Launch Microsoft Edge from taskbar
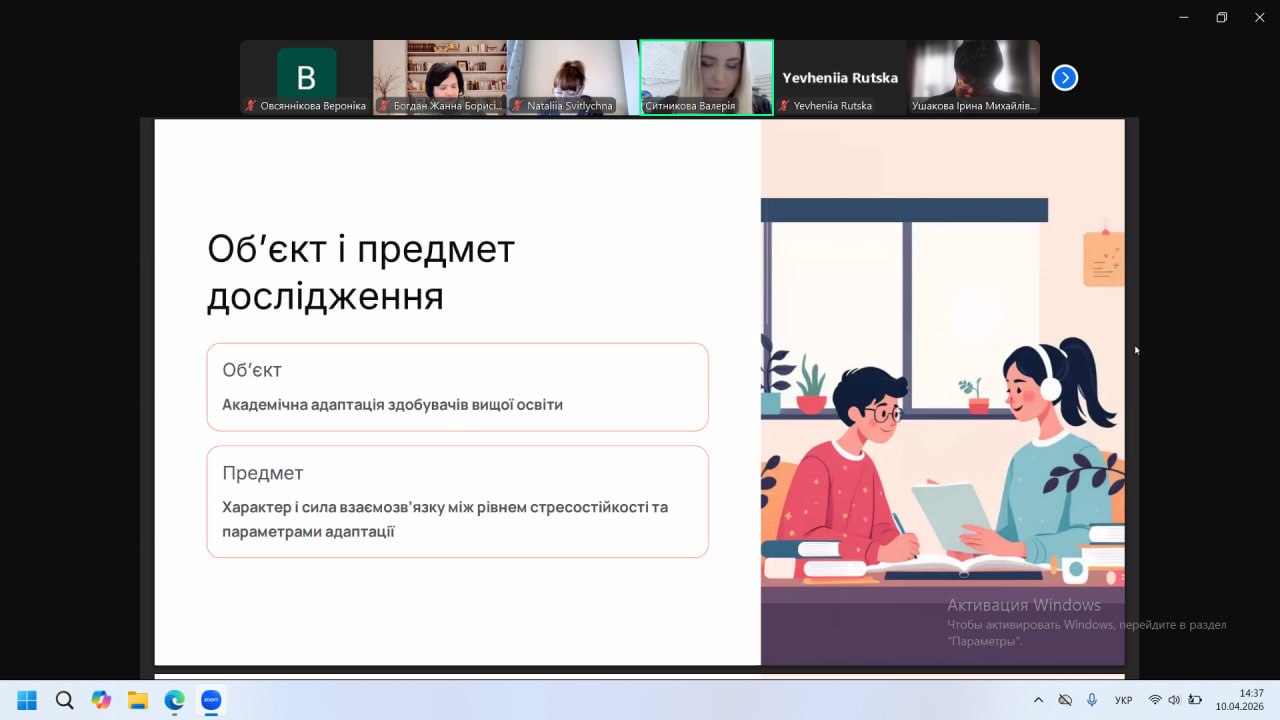Image resolution: width=1280 pixels, height=720 pixels. pos(174,700)
